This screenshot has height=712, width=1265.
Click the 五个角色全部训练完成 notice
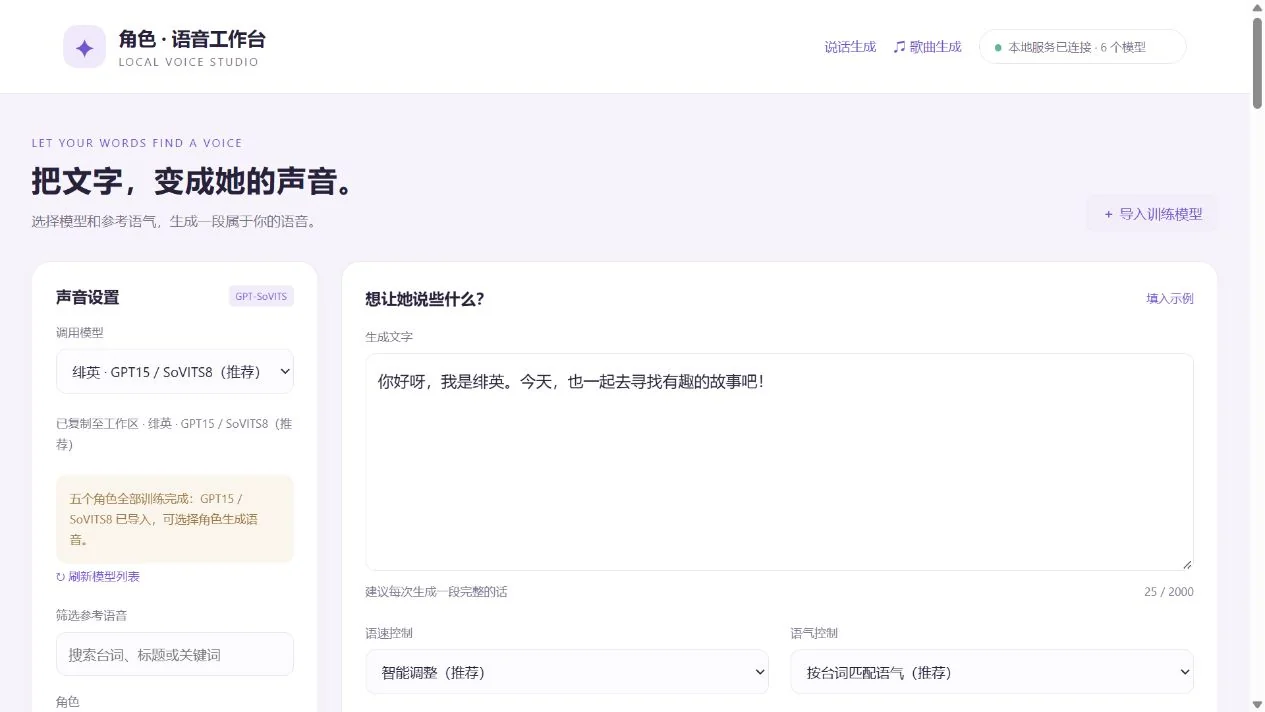(175, 519)
